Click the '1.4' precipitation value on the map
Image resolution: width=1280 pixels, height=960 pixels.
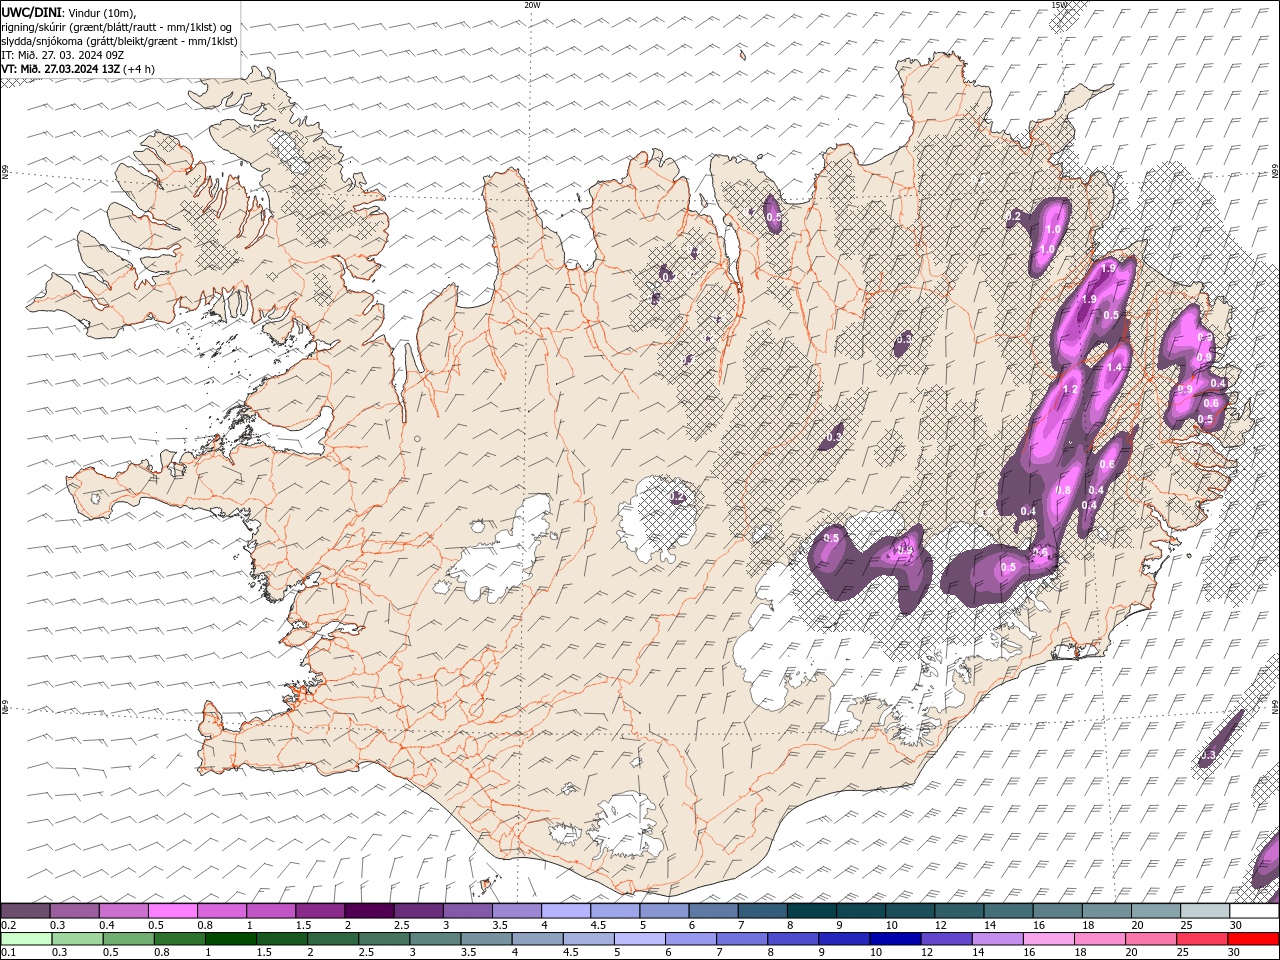coord(1115,367)
